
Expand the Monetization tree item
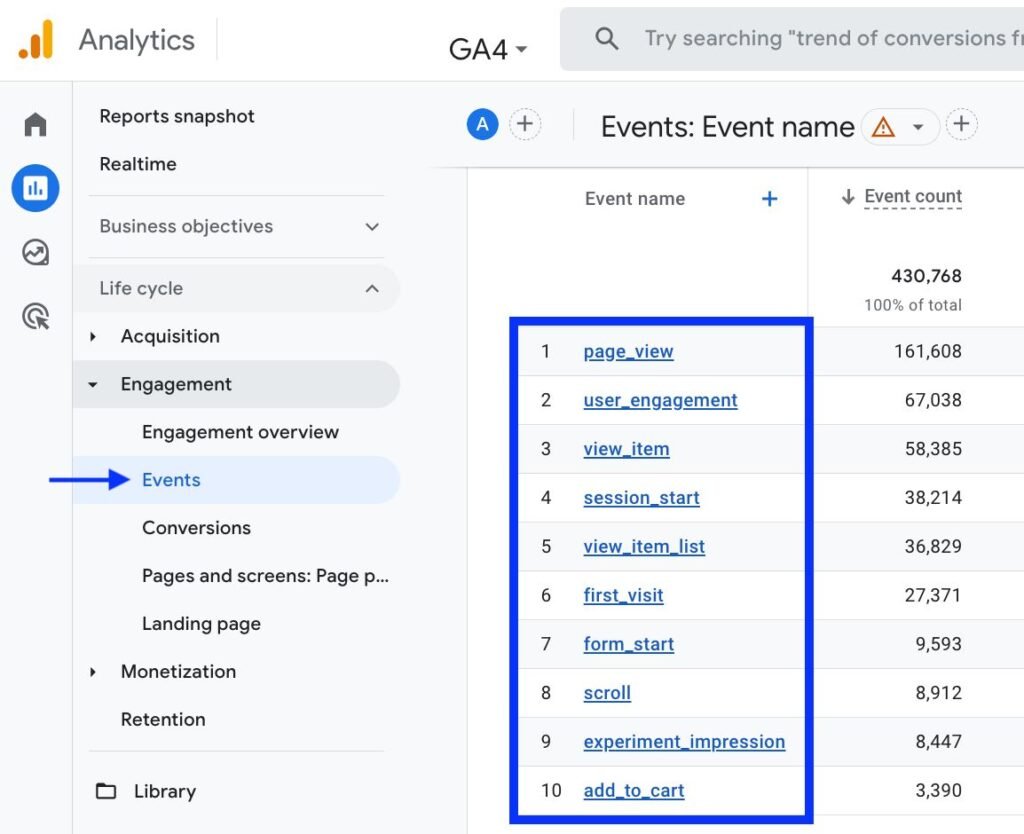(x=94, y=672)
